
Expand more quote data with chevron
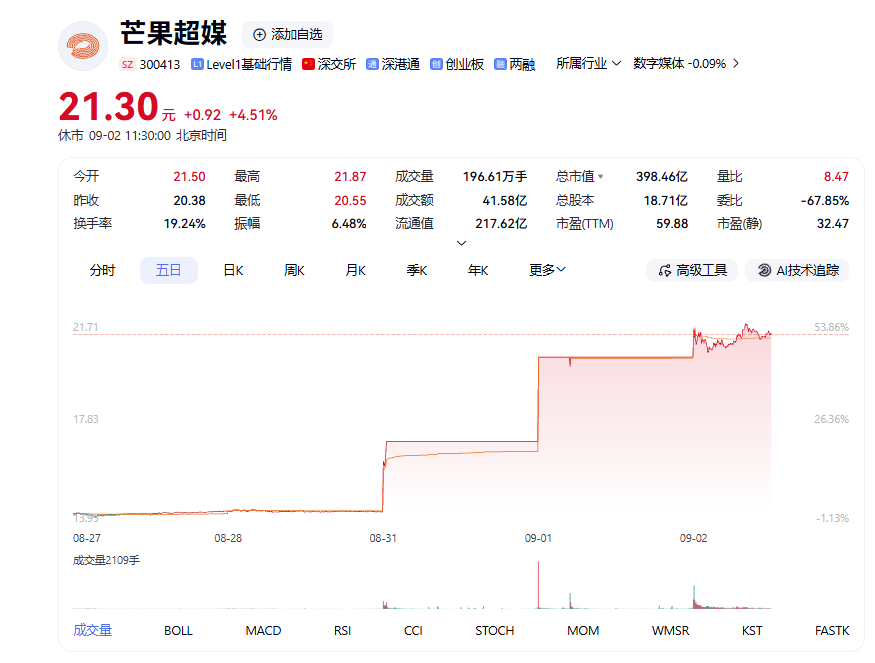click(x=461, y=243)
